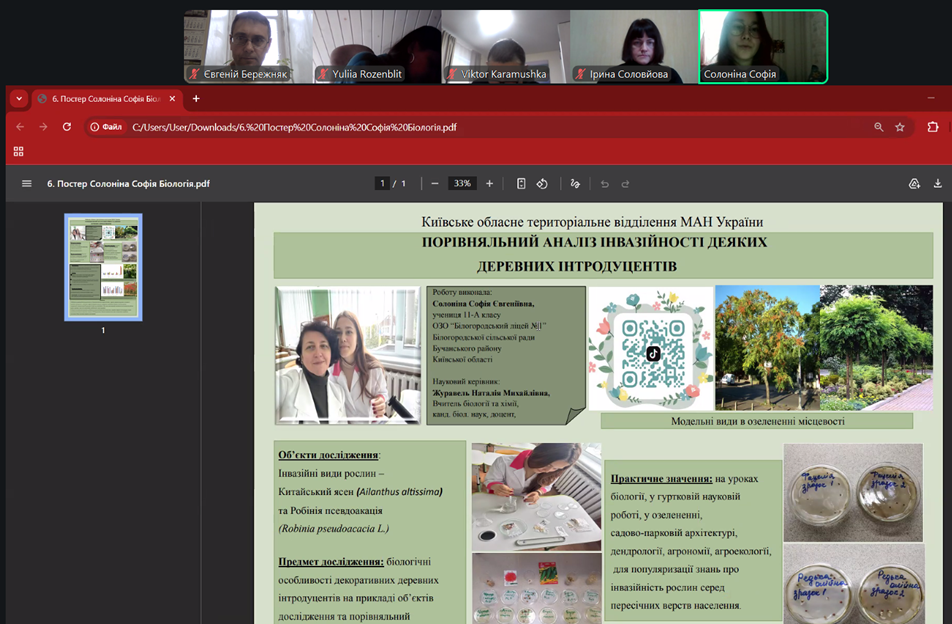The image size is (952, 624).
Task: Select the draw annotation tool
Action: pyautogui.click(x=575, y=184)
